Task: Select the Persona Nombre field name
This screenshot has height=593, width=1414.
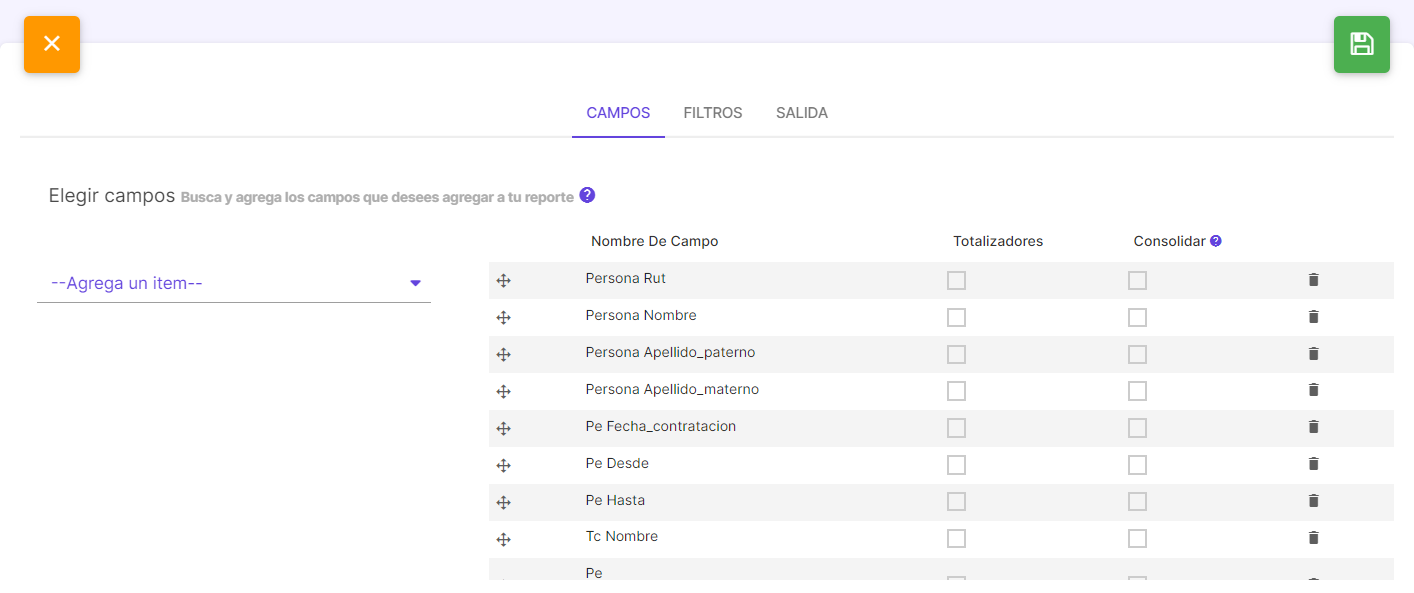Action: [641, 315]
